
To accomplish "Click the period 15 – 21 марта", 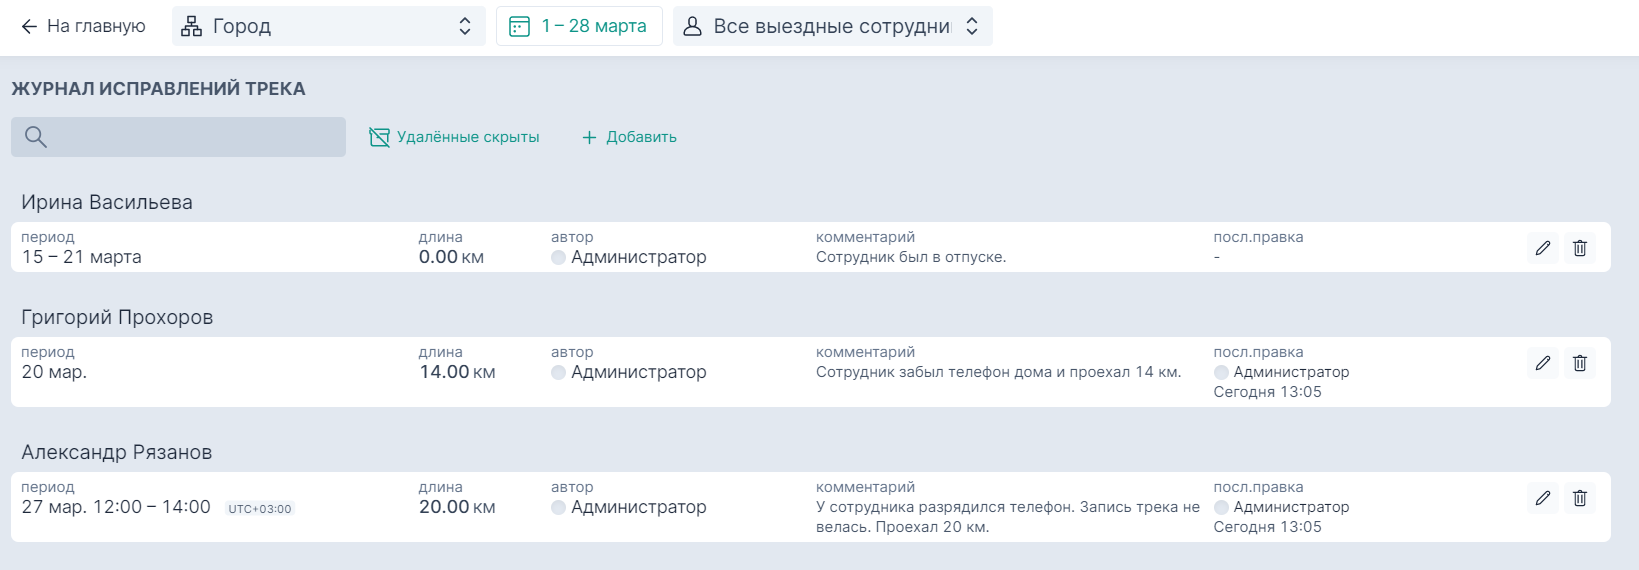I will point(82,257).
